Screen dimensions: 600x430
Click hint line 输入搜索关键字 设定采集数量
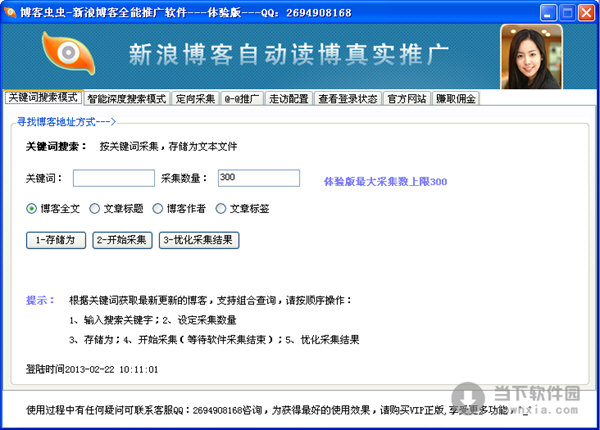pyautogui.click(x=153, y=320)
